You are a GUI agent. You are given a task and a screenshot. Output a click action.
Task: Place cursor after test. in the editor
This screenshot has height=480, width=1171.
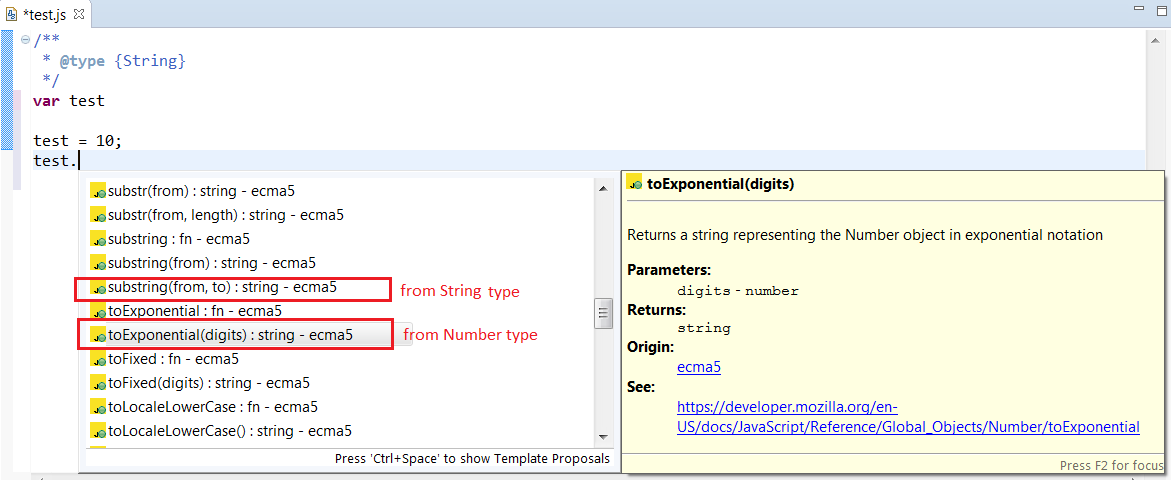tap(79, 161)
